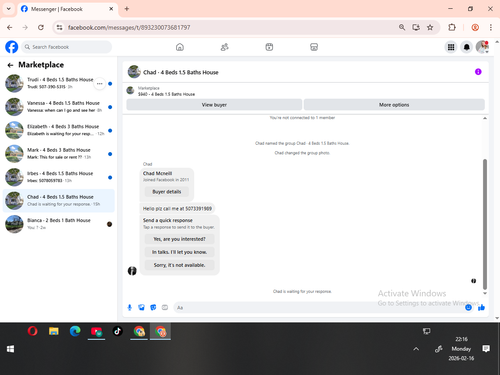This screenshot has width=500, height=375.
Task: Open the Chrome three-dot menu
Action: [x=491, y=27]
